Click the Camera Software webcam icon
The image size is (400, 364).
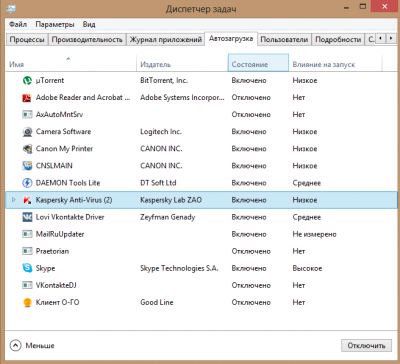pyautogui.click(x=27, y=132)
